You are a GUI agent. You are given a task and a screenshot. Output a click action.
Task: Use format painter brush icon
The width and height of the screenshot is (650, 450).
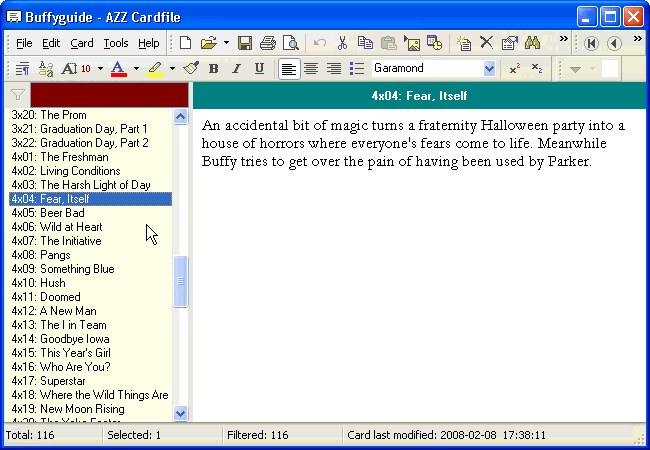click(x=191, y=68)
